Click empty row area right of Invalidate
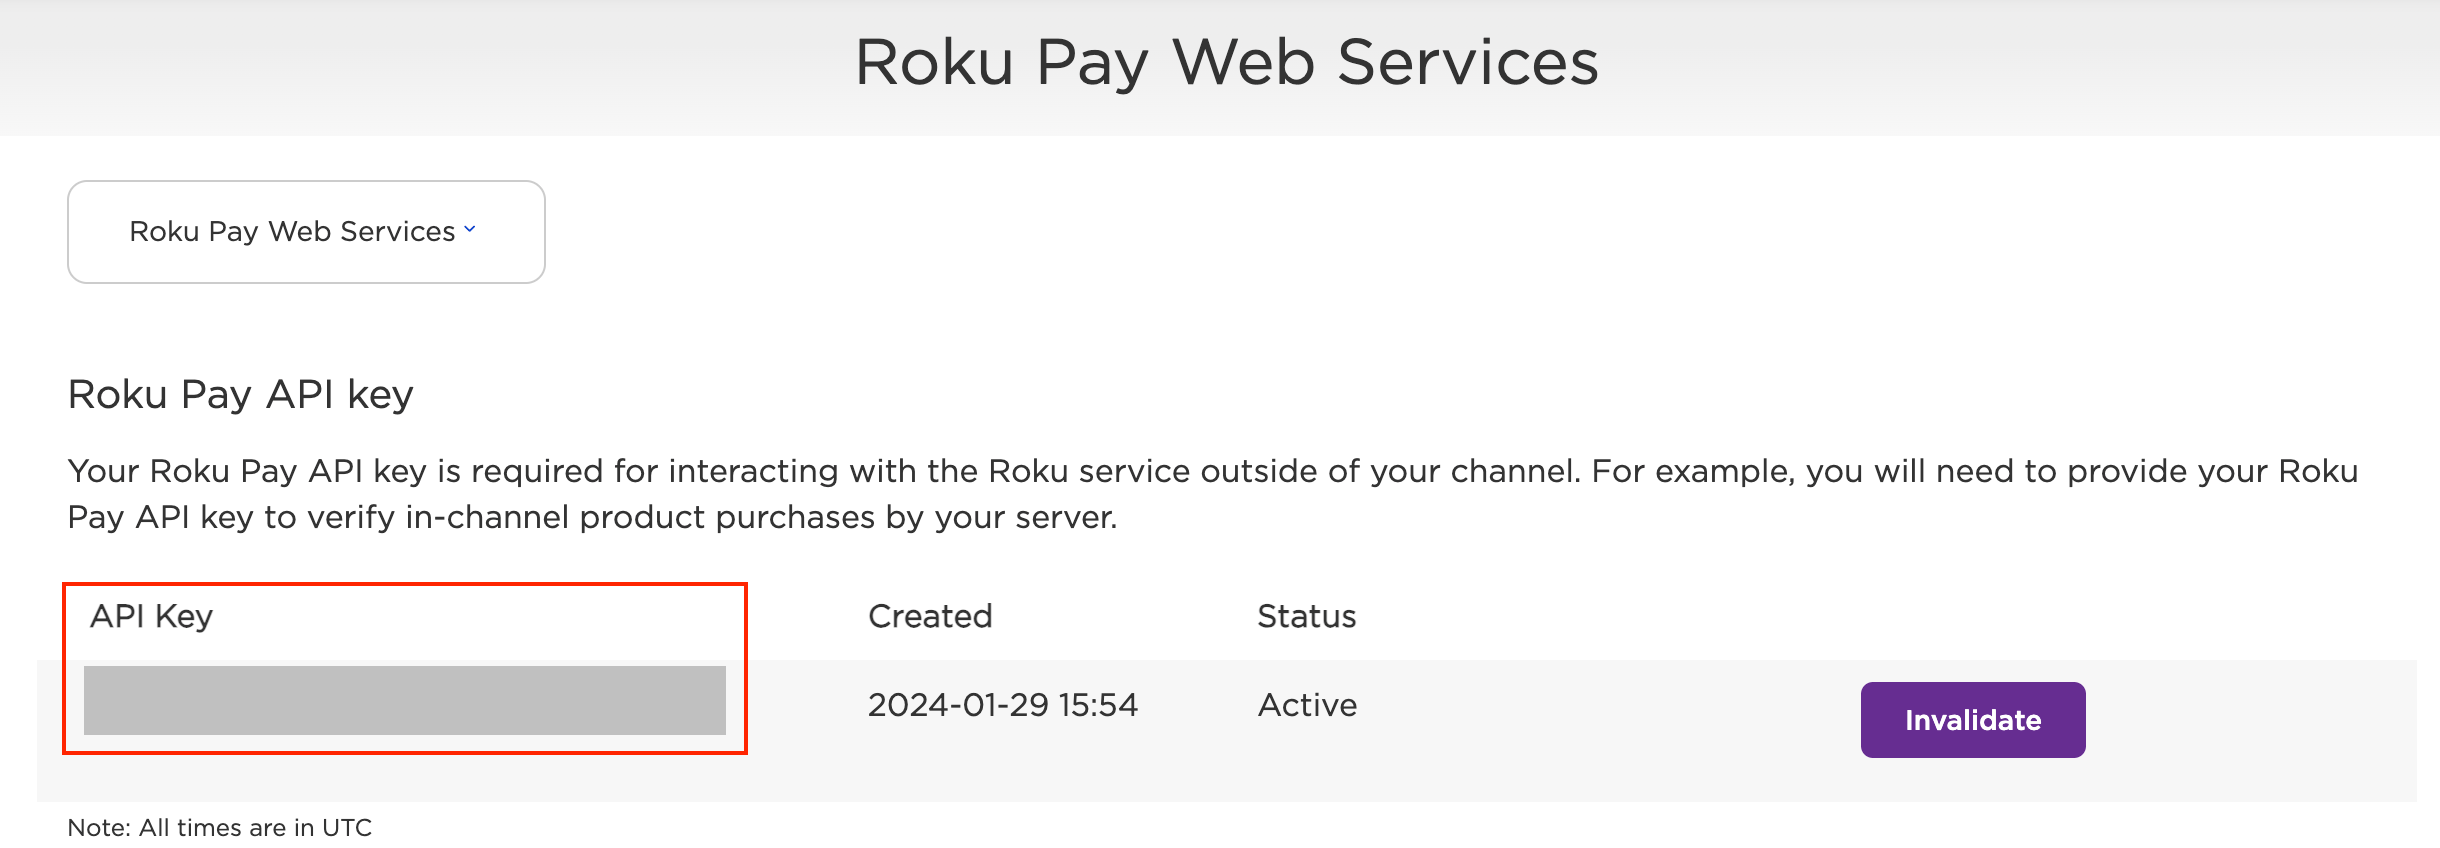The height and width of the screenshot is (848, 2440). coord(2250,720)
